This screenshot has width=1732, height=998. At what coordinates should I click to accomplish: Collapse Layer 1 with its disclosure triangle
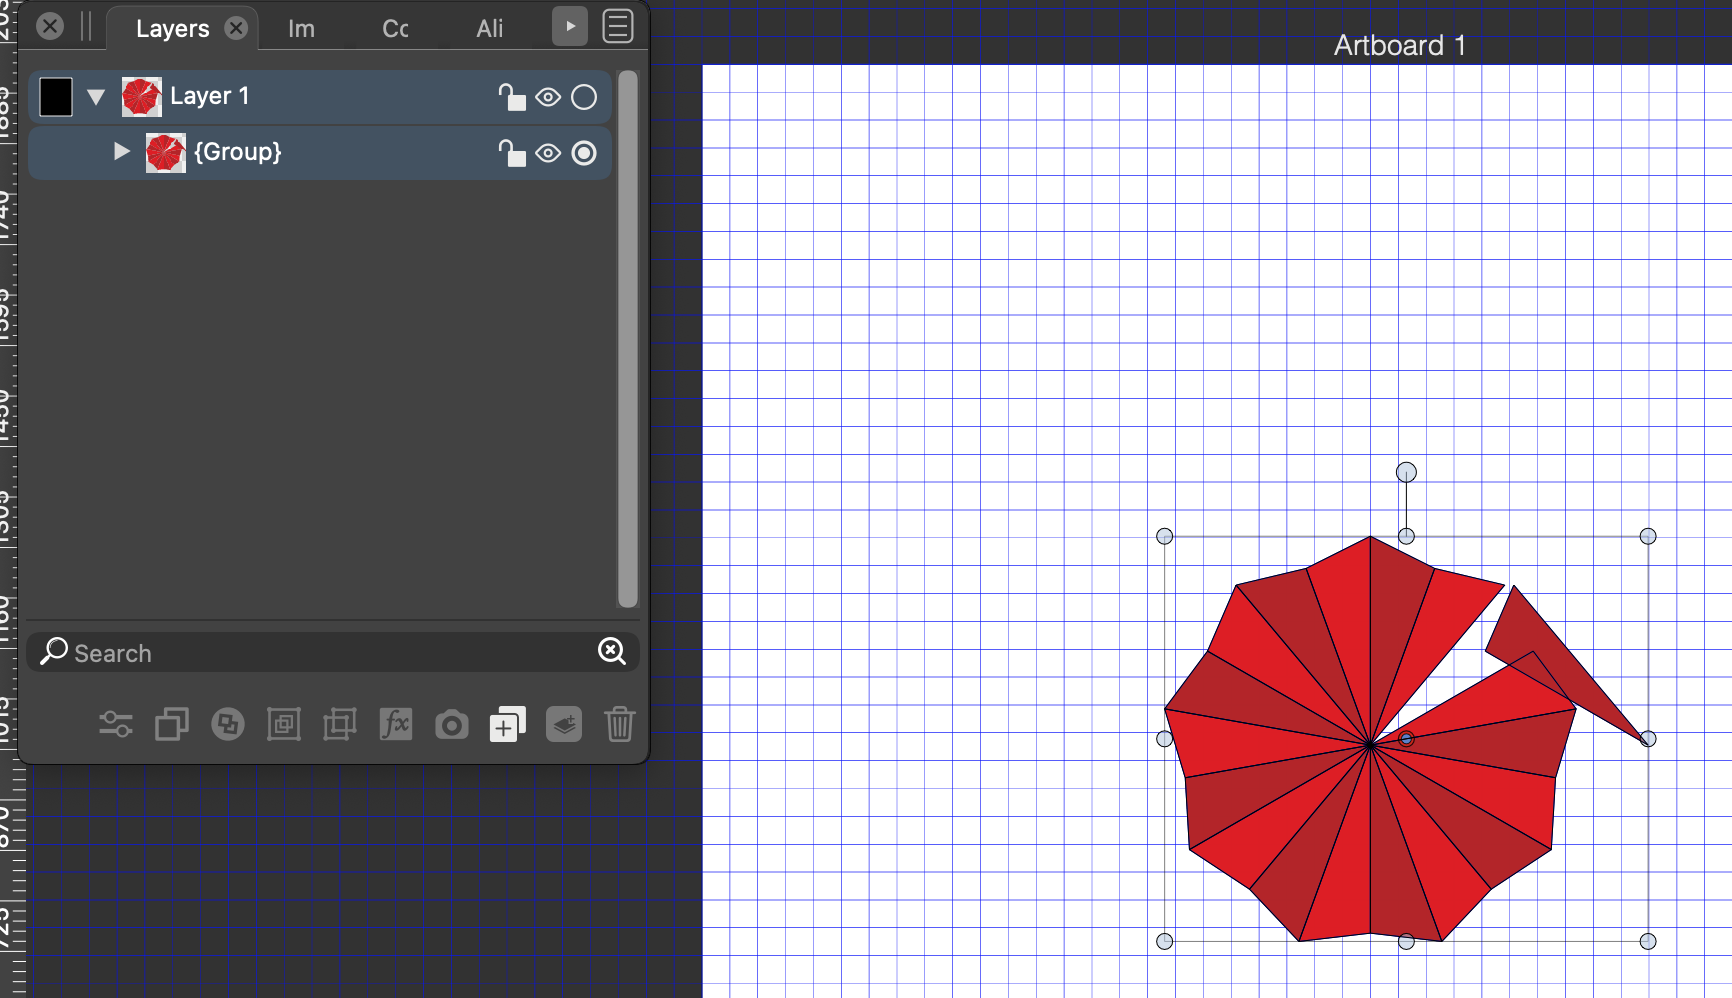click(x=96, y=97)
